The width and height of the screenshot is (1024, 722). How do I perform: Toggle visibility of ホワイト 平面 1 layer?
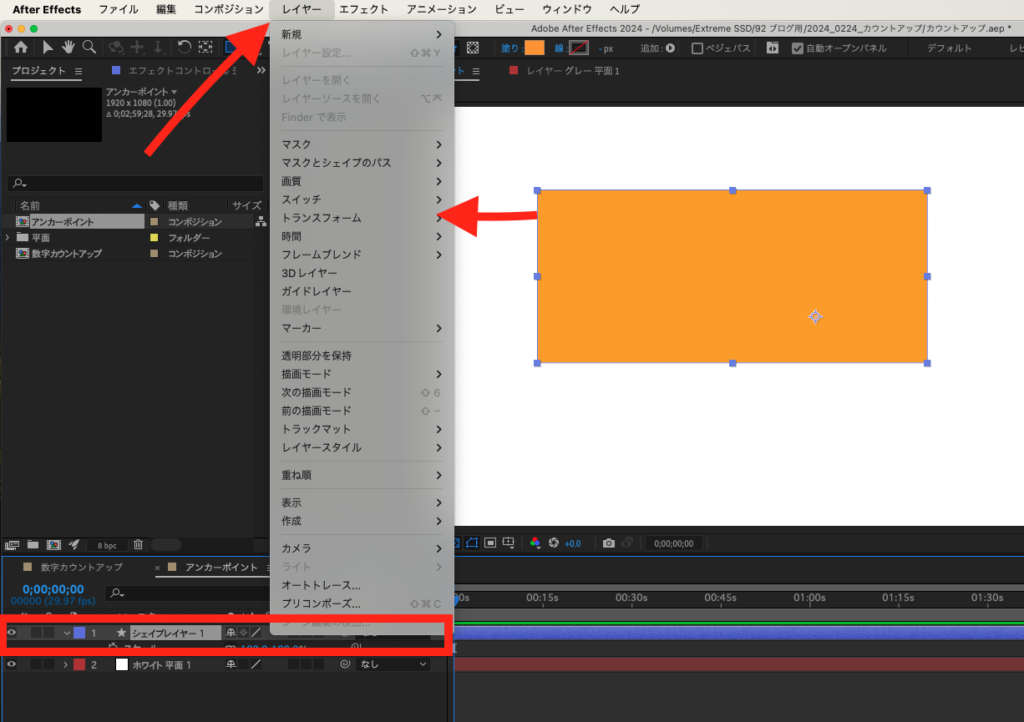(x=12, y=664)
